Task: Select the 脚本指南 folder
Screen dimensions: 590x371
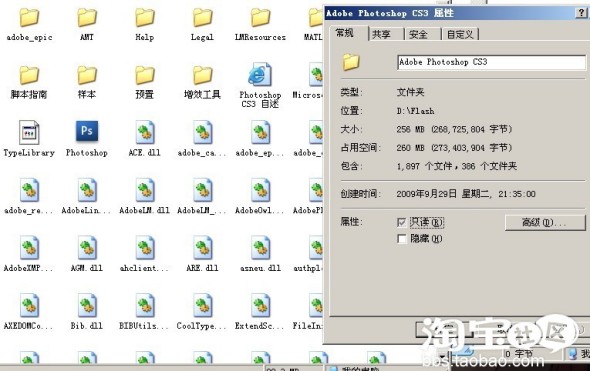Action: tap(29, 75)
